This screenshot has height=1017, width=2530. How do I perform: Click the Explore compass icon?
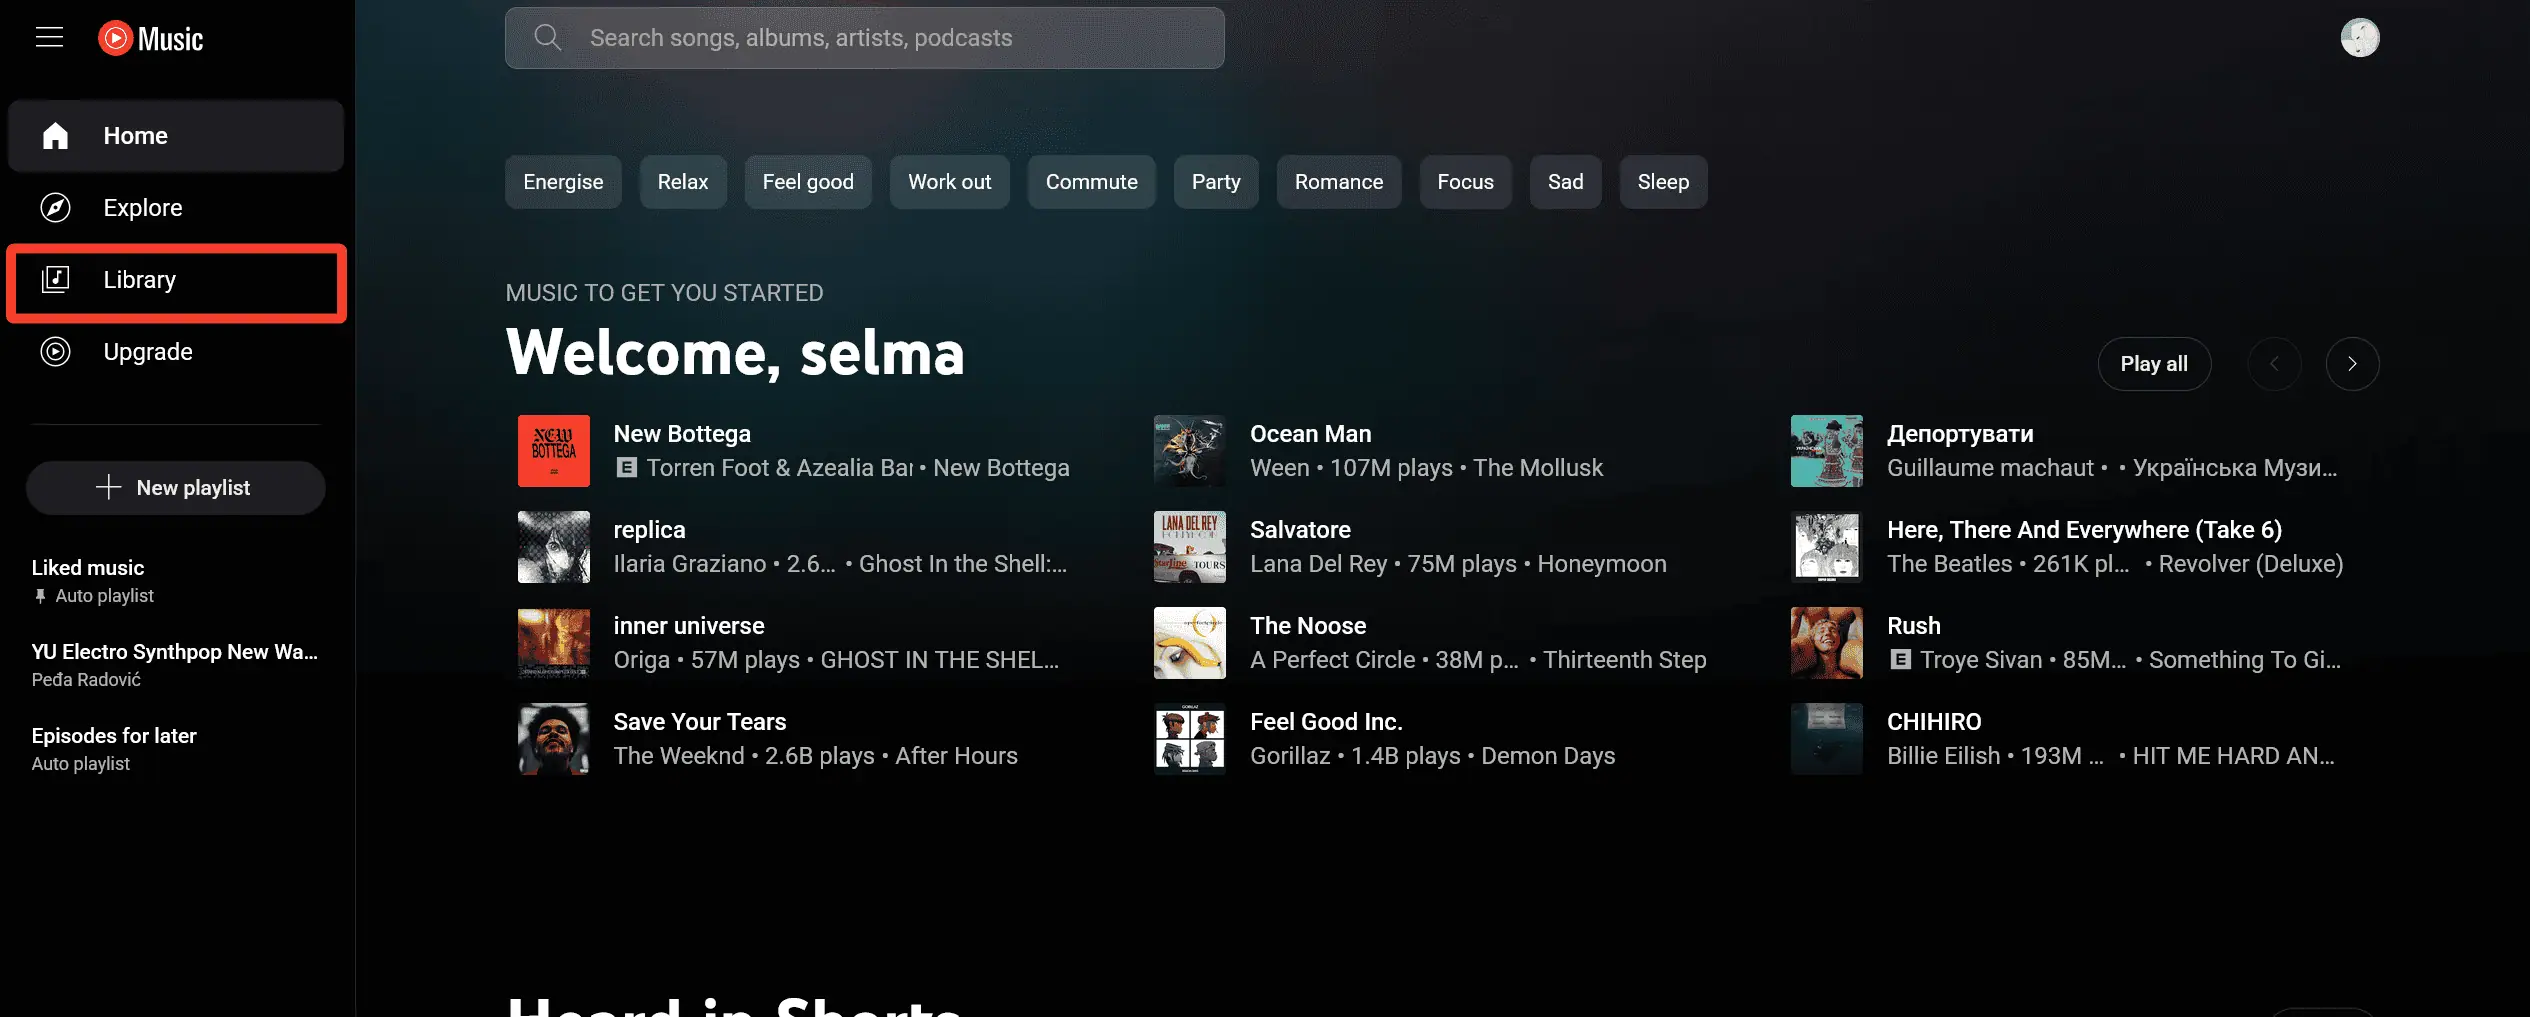click(x=56, y=208)
